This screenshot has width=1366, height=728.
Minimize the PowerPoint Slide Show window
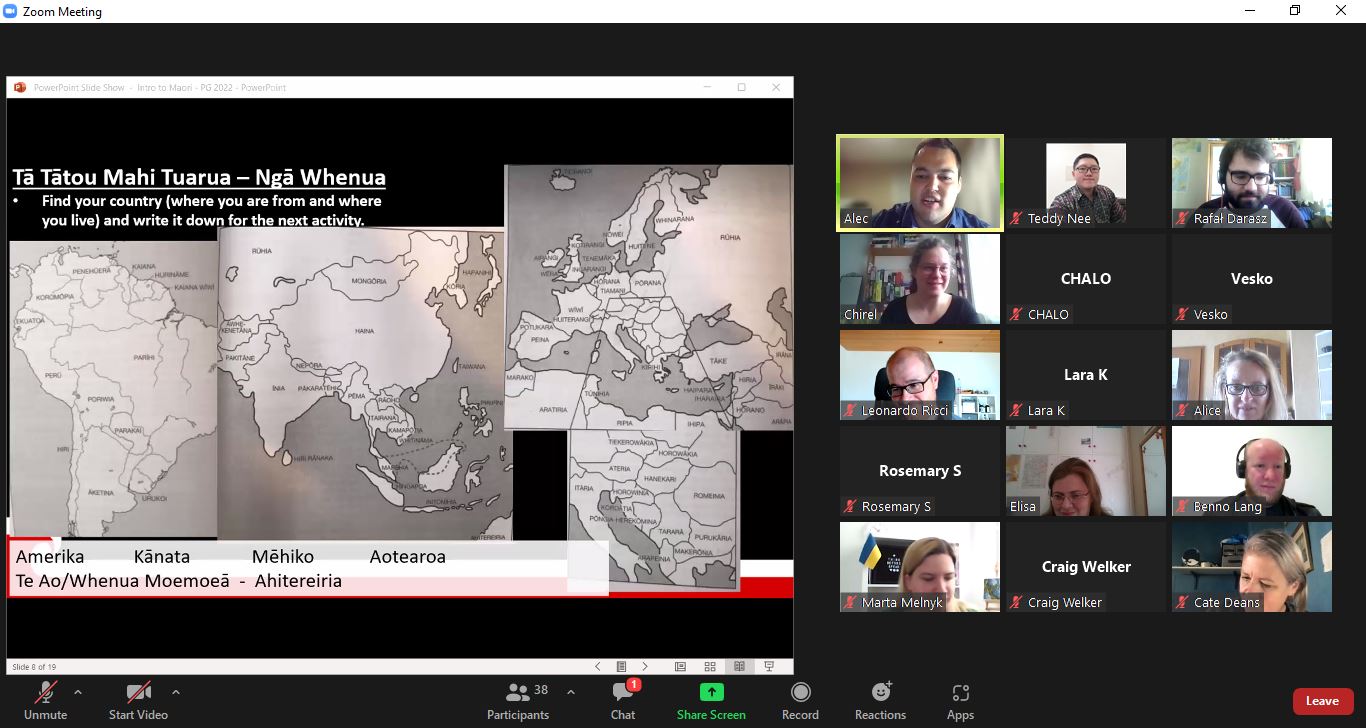point(707,87)
